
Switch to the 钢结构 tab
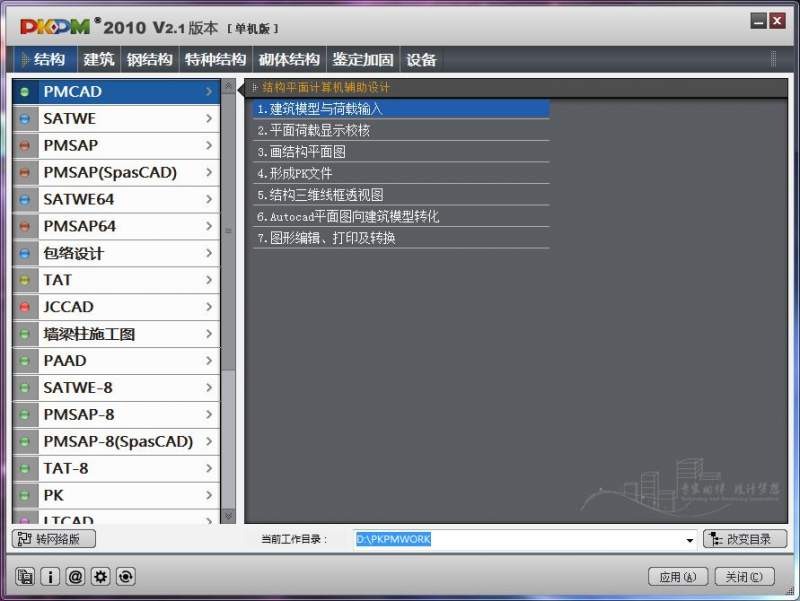click(x=149, y=59)
